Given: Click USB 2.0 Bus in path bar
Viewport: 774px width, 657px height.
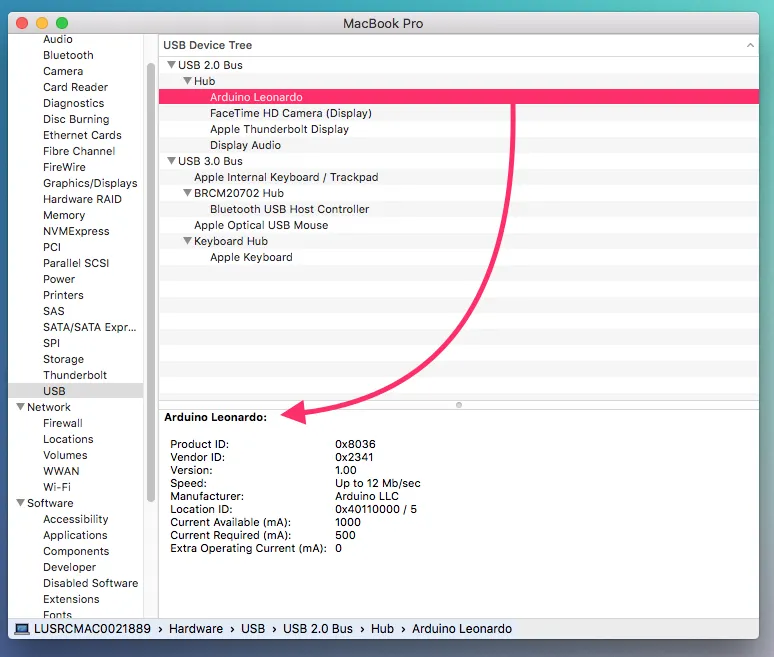Looking at the screenshot, I should tap(317, 628).
